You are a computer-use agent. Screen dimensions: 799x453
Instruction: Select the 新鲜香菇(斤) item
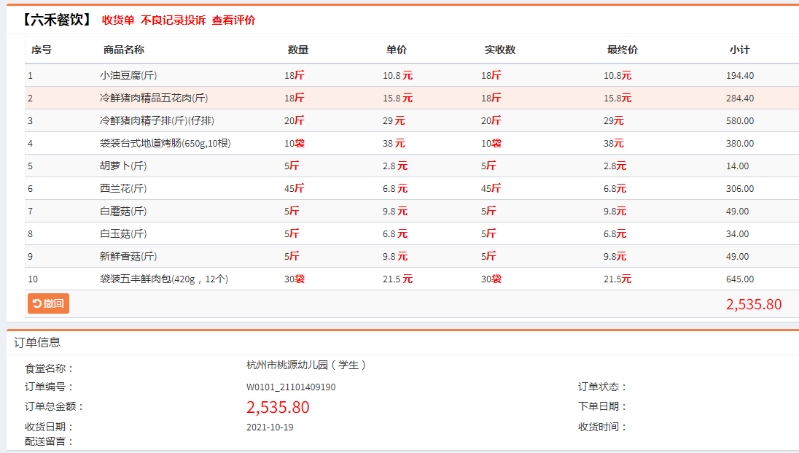point(128,256)
